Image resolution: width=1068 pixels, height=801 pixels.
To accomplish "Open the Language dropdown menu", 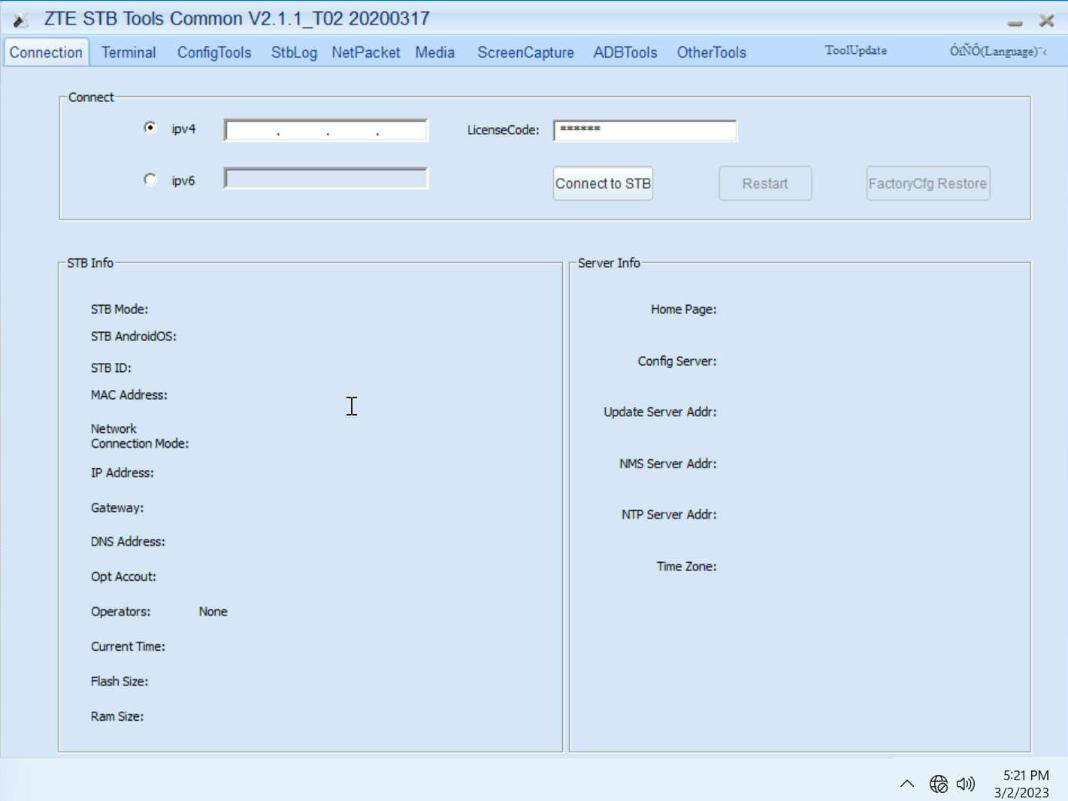I will (998, 51).
